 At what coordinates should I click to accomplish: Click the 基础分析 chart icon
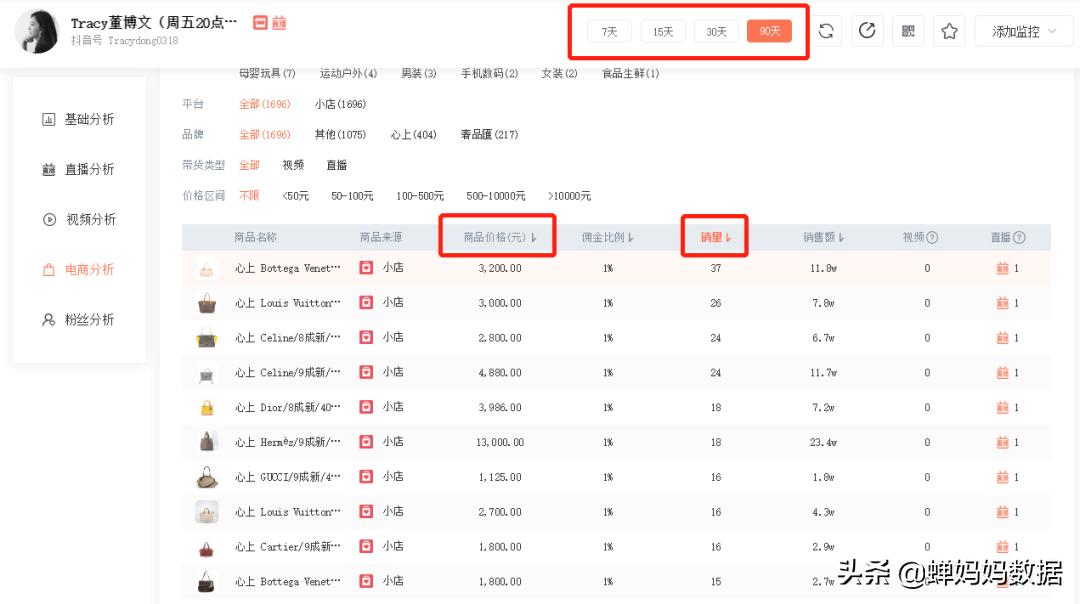point(48,120)
